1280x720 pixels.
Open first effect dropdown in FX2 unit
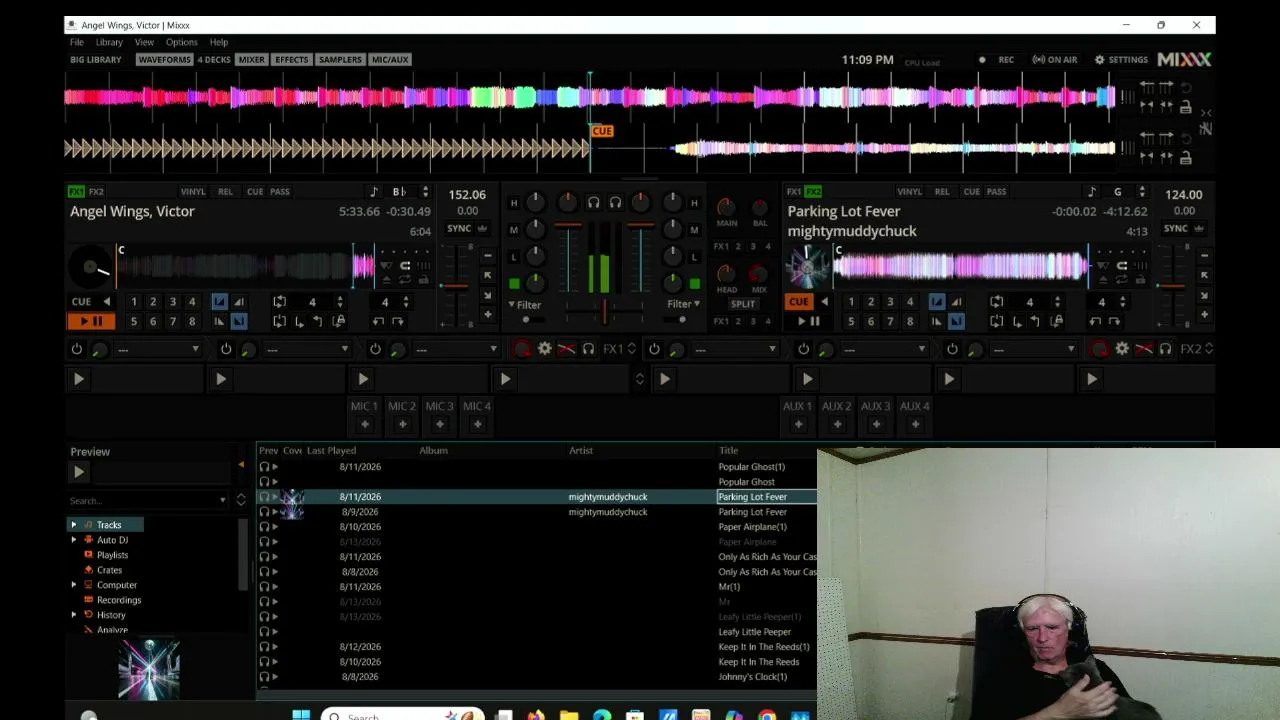click(737, 349)
